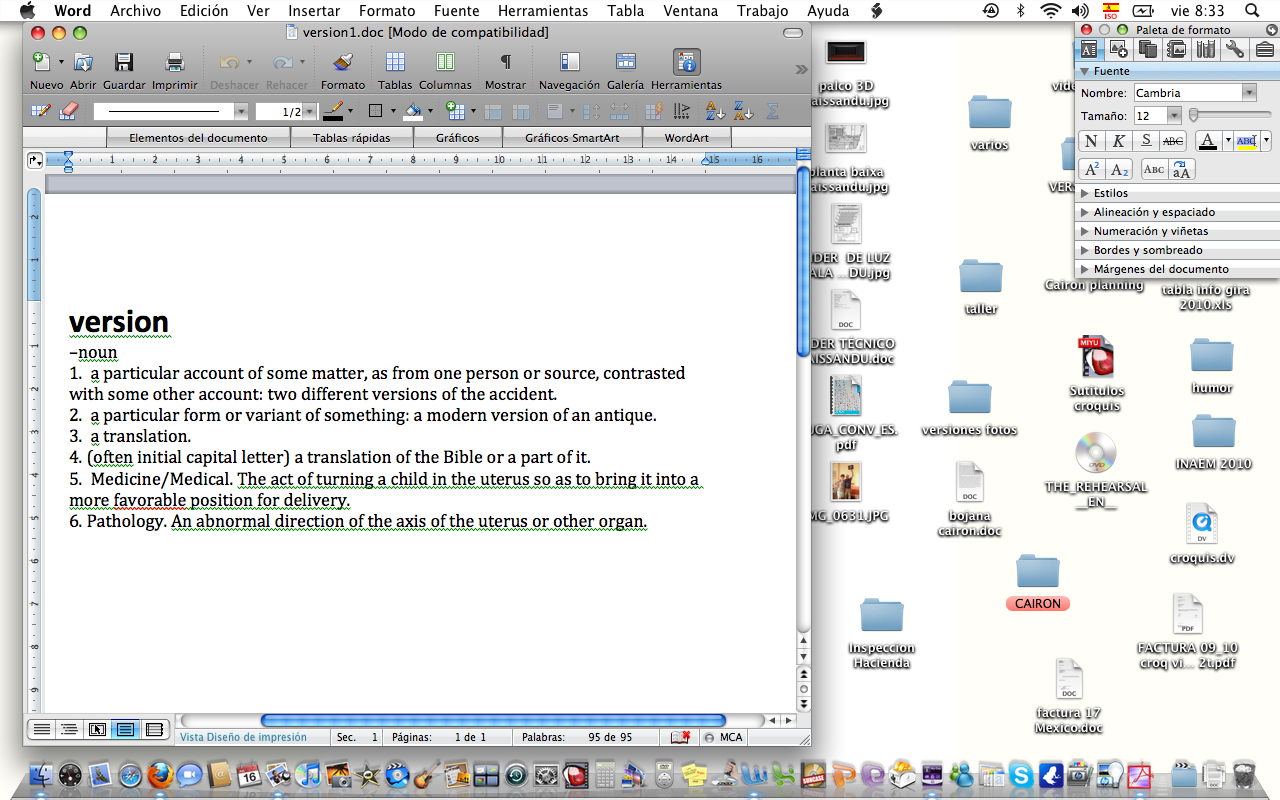Click the Tablas toolbar icon

395,63
